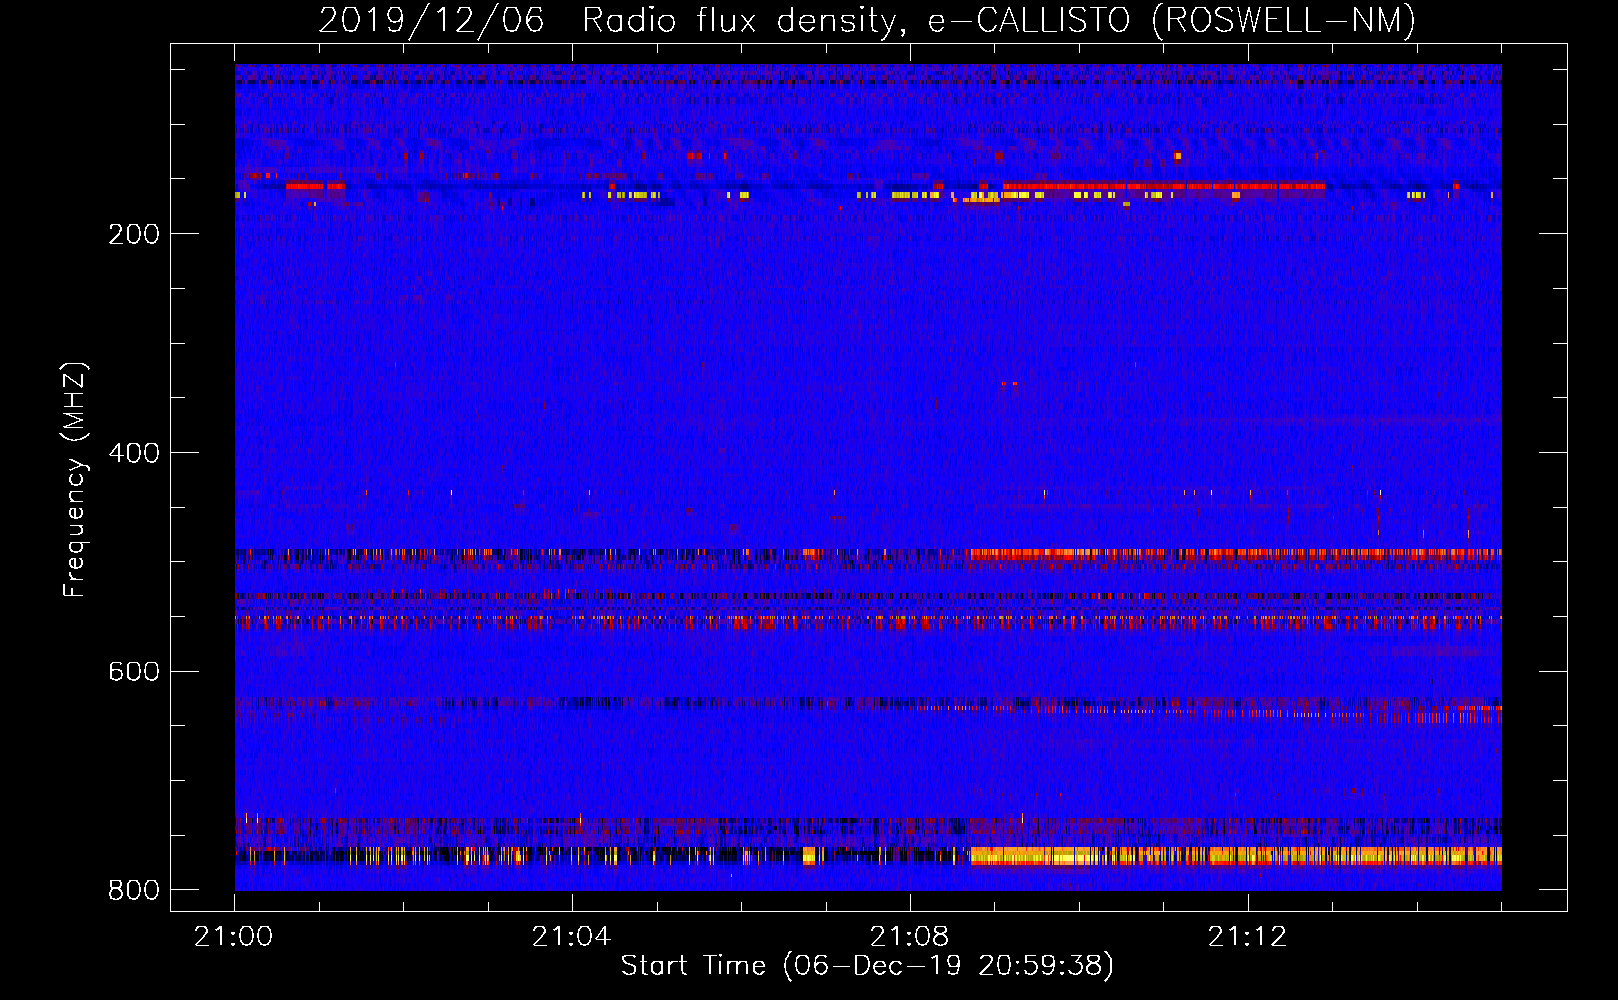The image size is (1618, 1000).
Task: Click the 21:12 time tick label
Action: [1247, 936]
